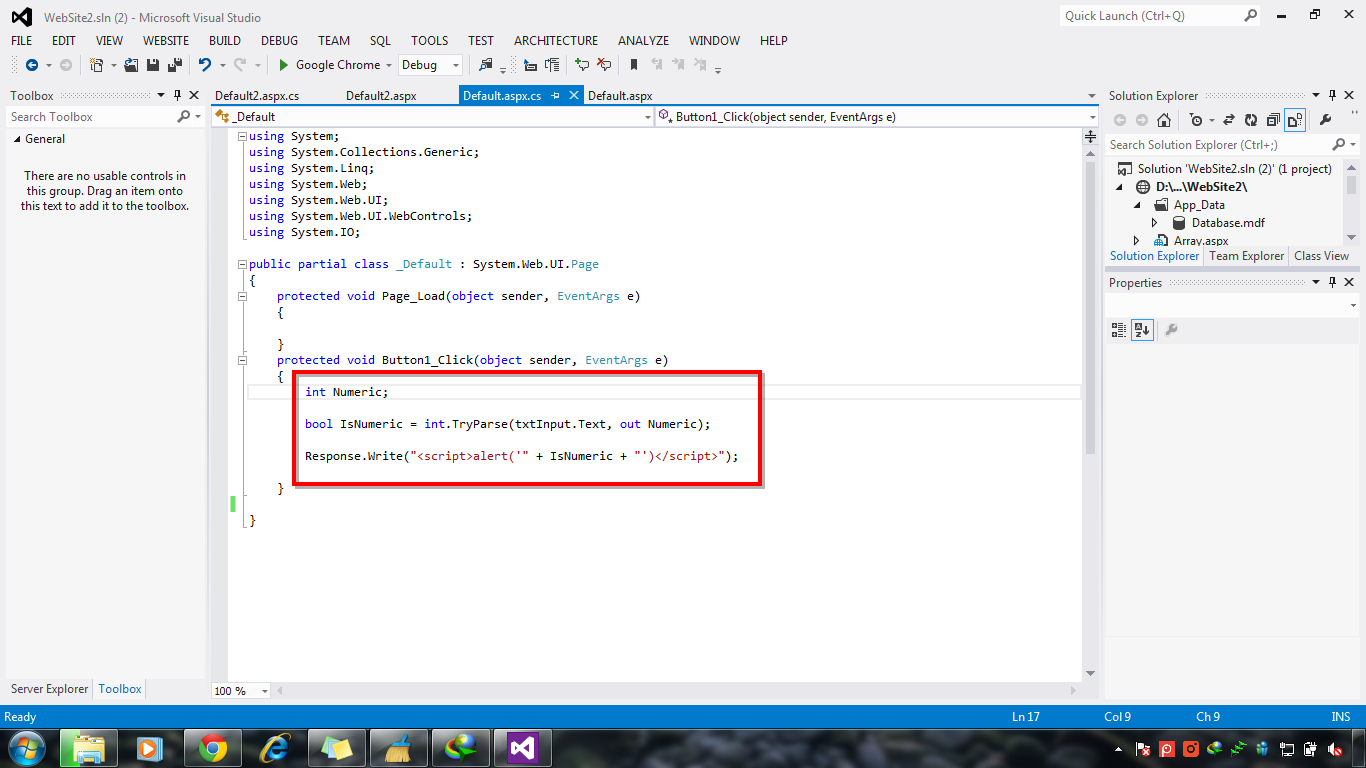The height and width of the screenshot is (768, 1366).
Task: Open the project Properties wrench icon
Action: (1324, 119)
